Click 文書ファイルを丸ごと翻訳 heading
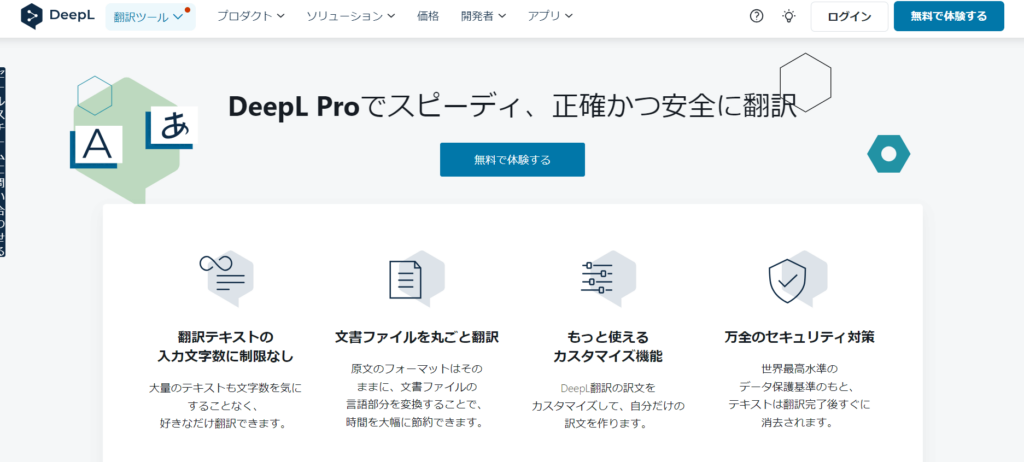 (x=417, y=337)
